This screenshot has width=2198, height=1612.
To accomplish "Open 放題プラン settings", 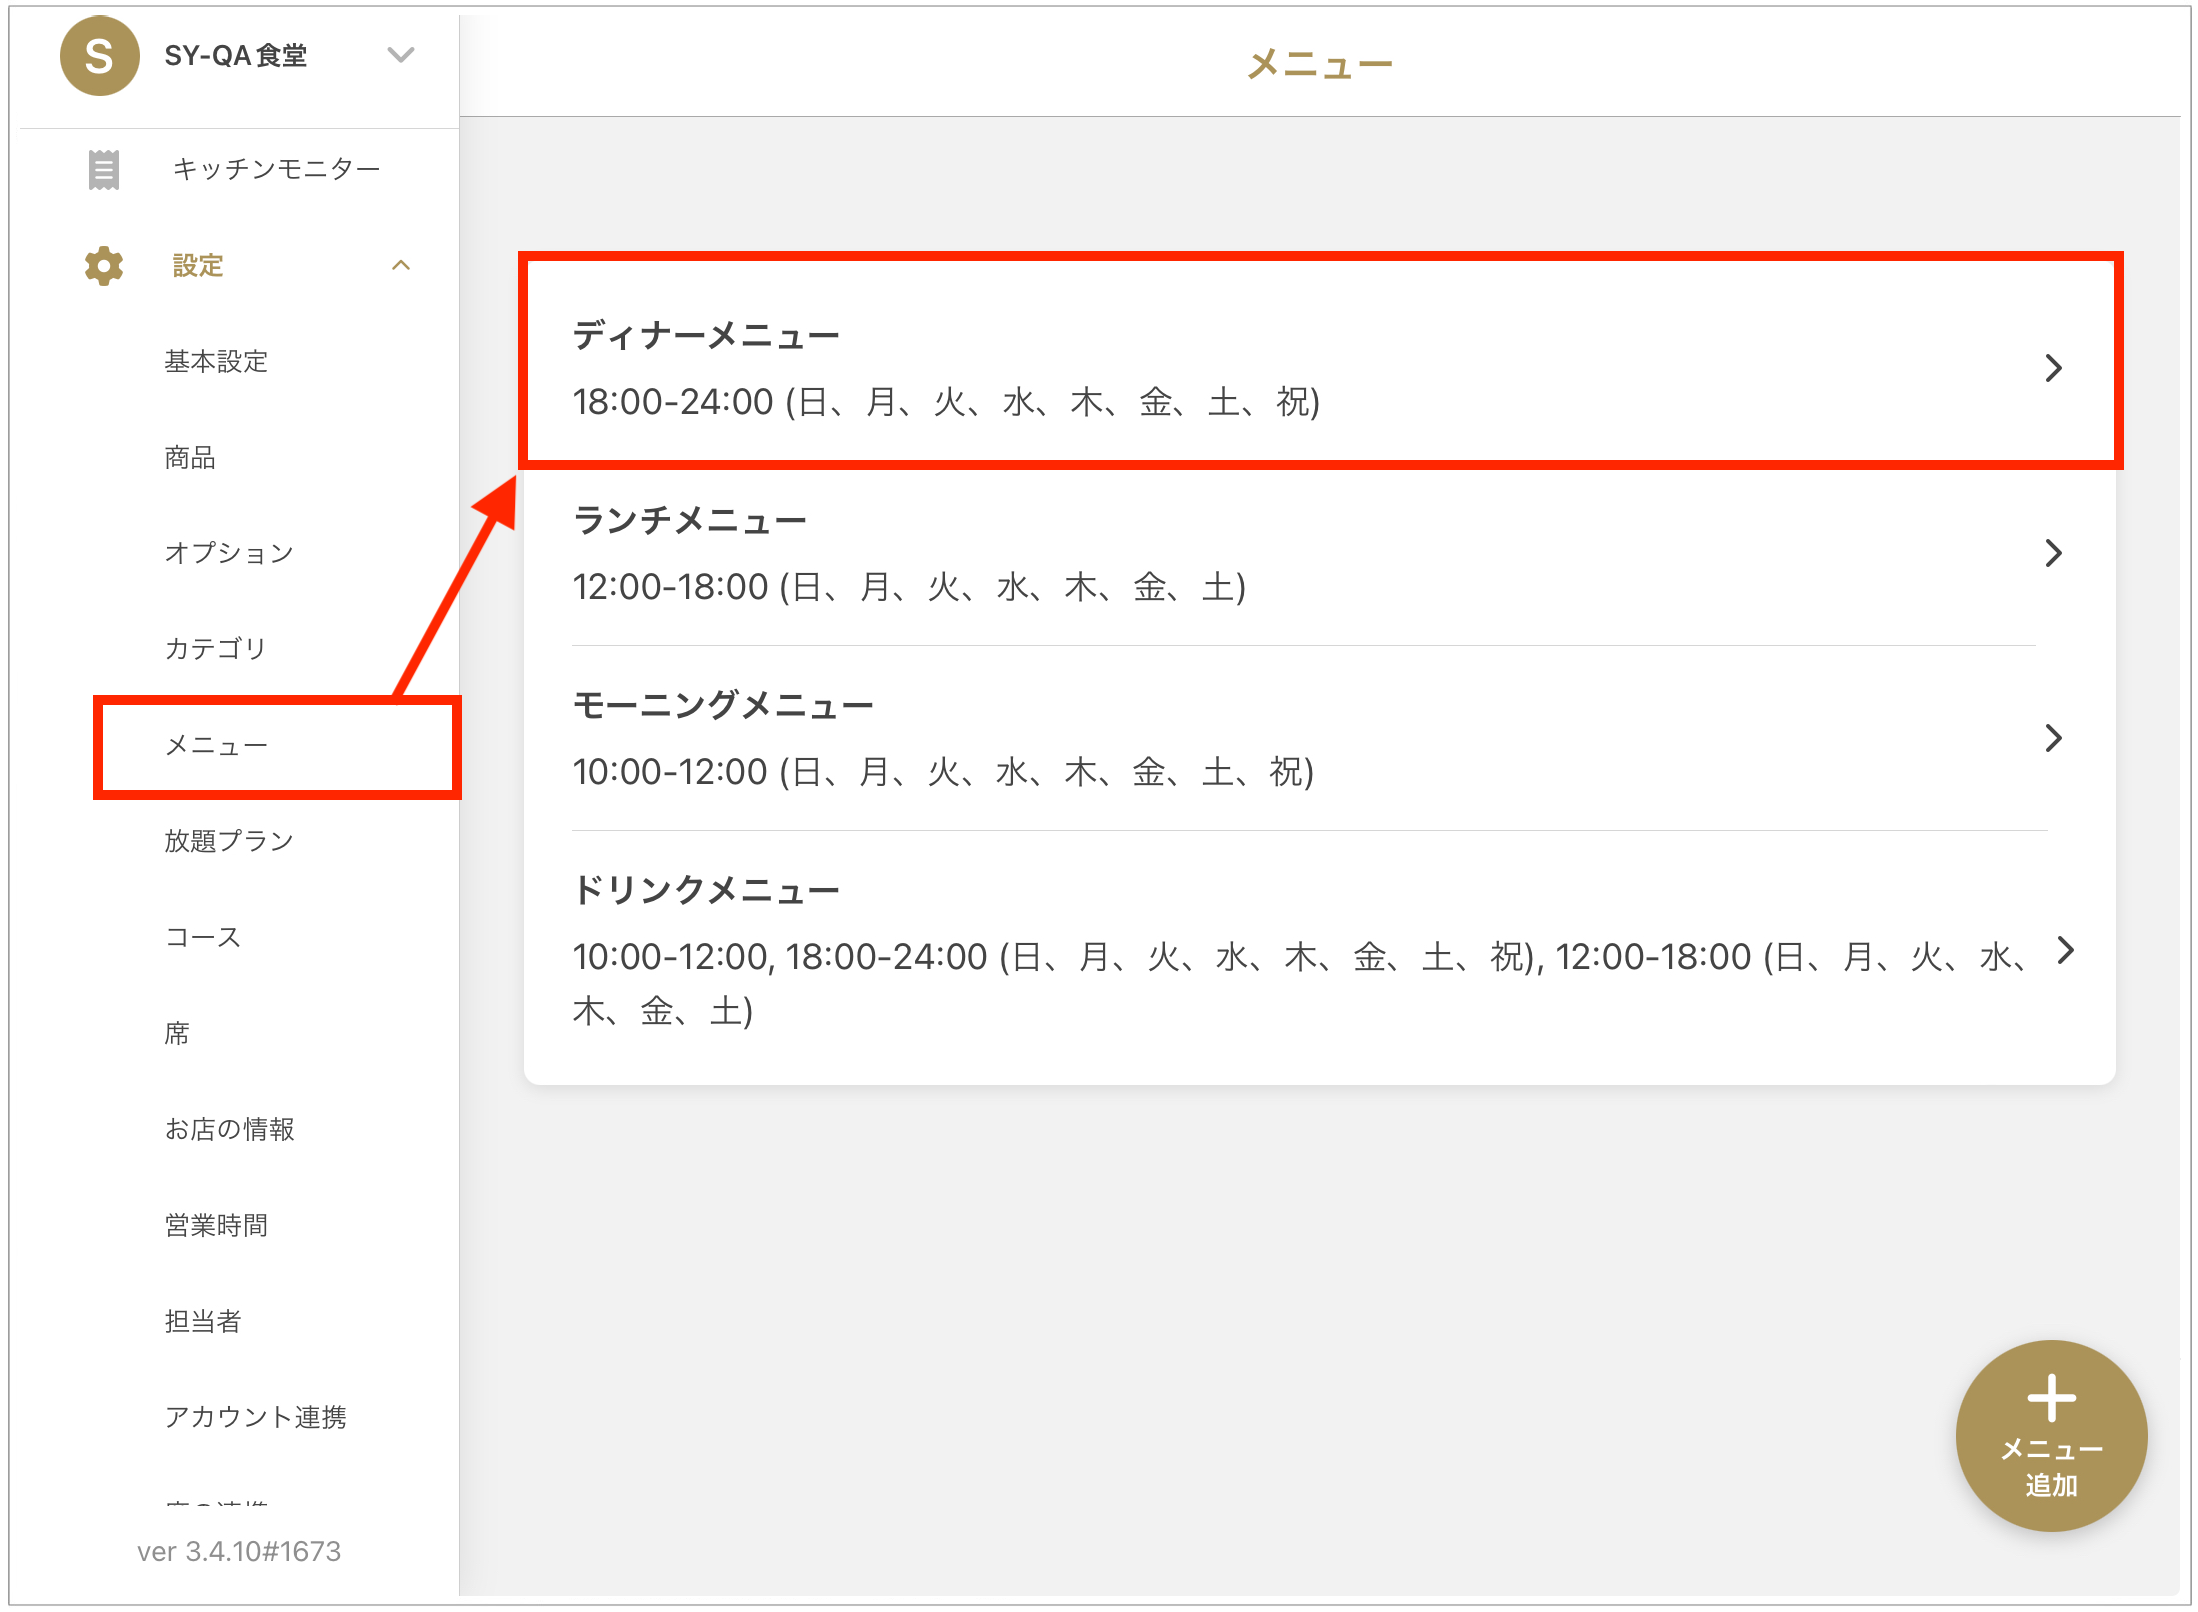I will coord(229,841).
